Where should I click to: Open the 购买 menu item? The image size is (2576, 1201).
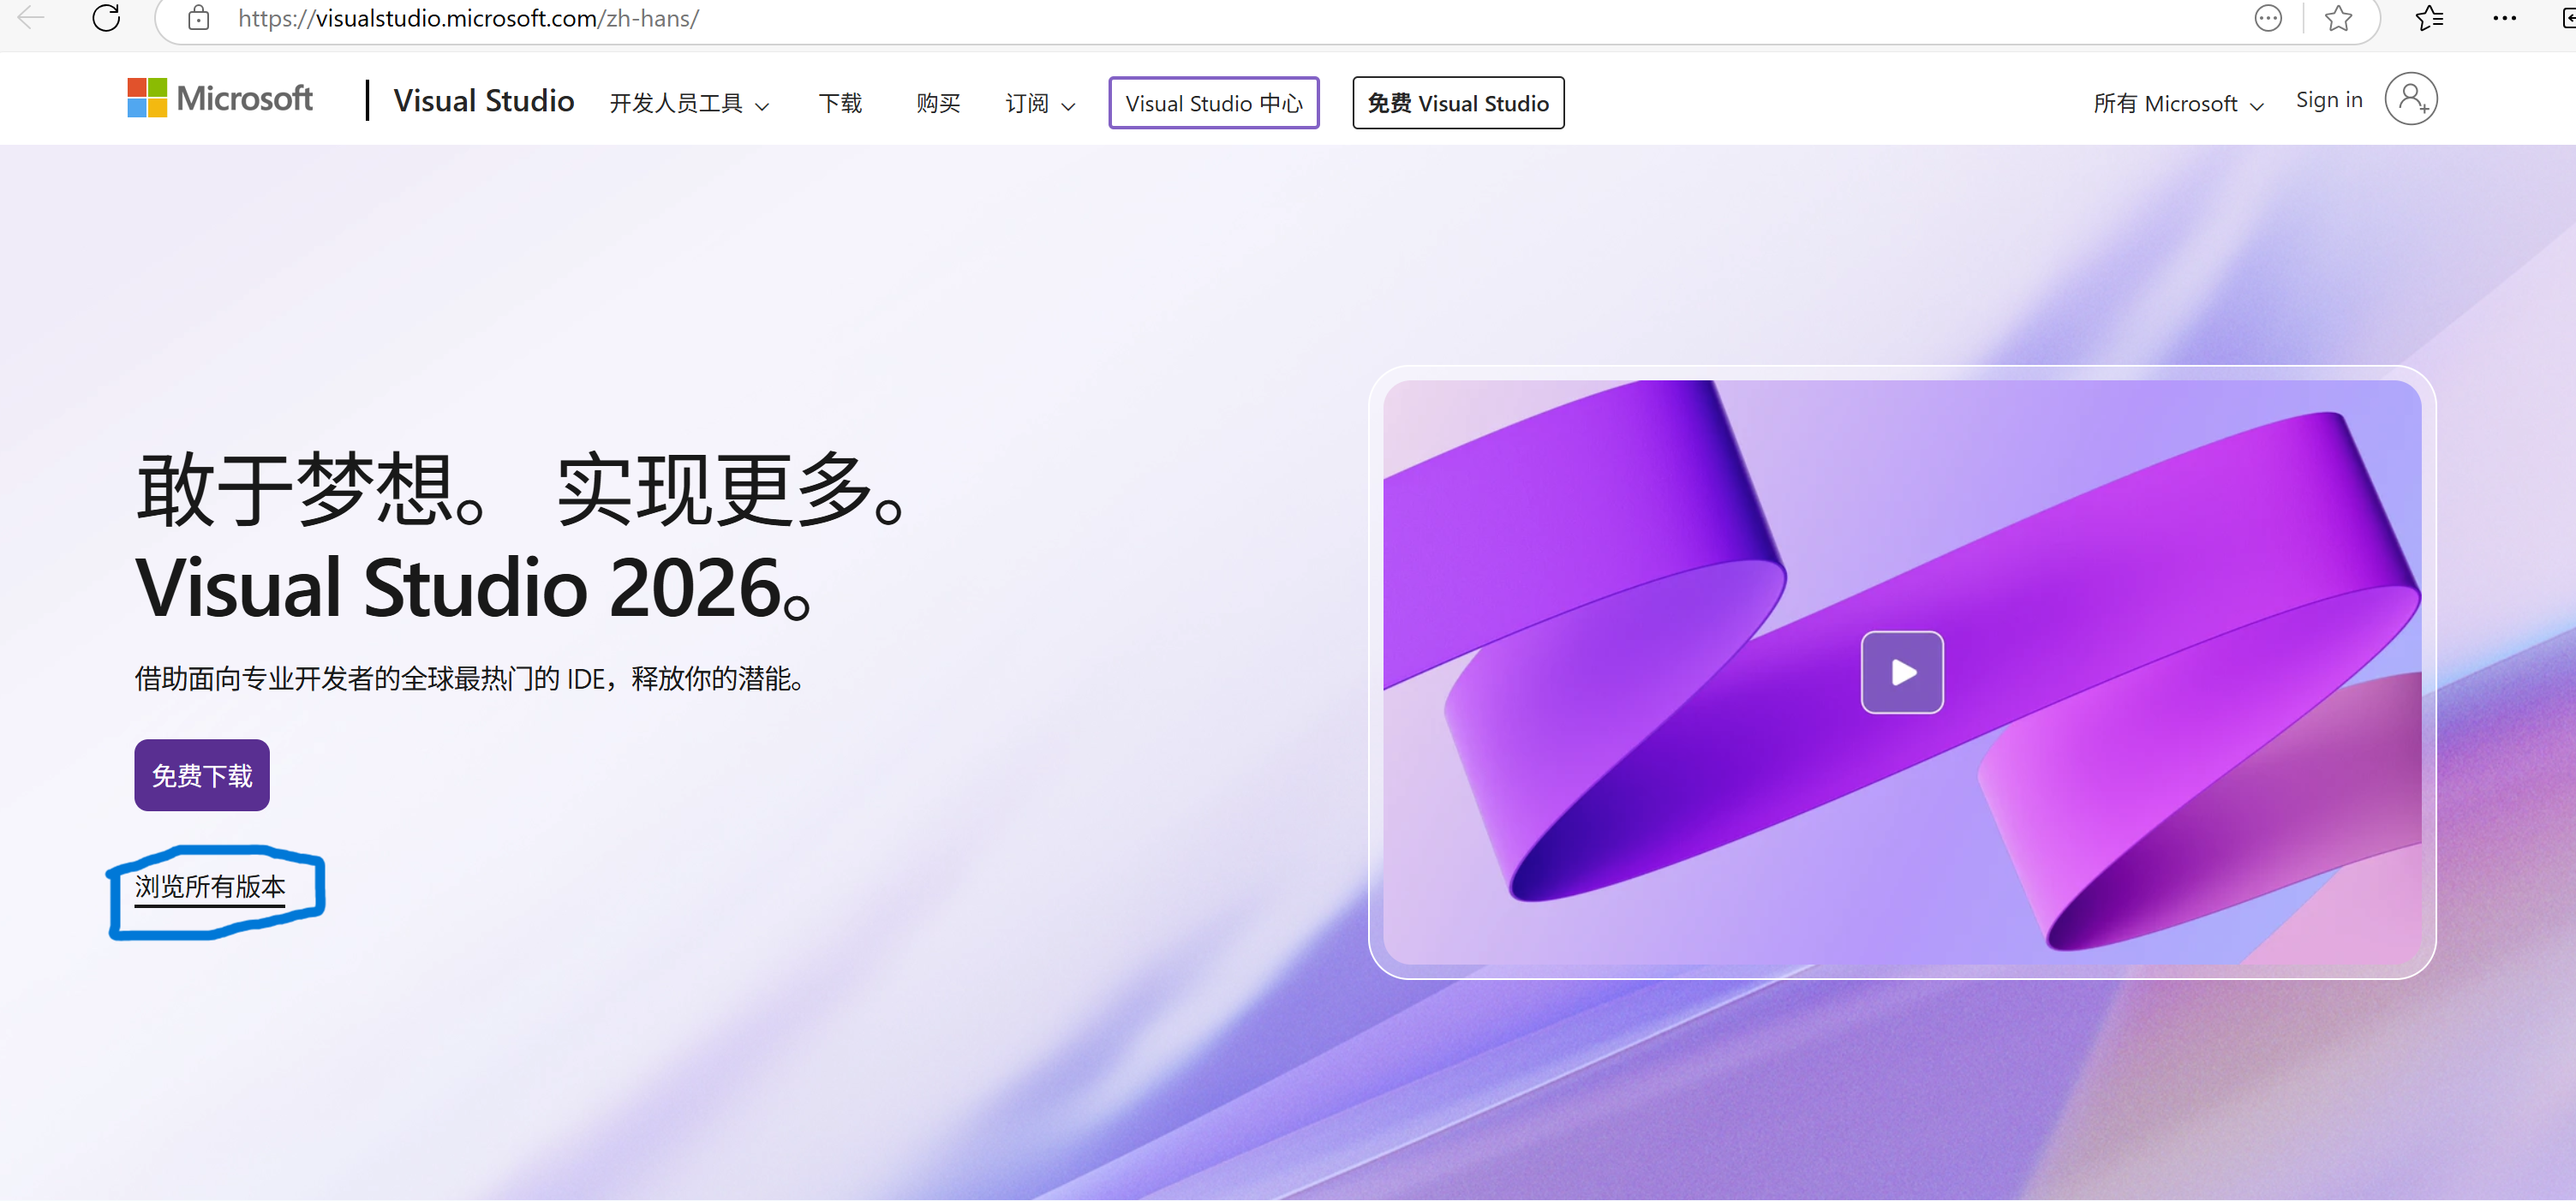point(937,104)
